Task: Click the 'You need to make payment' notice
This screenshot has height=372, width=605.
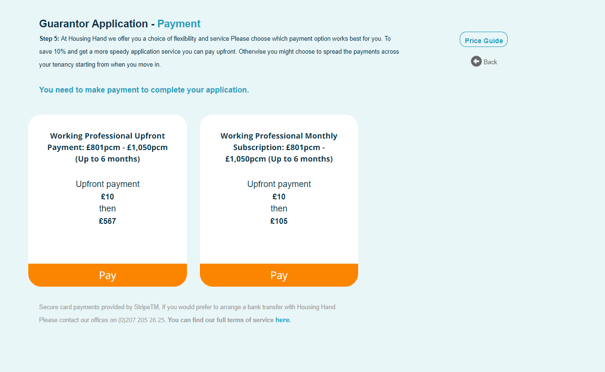Action: pyautogui.click(x=144, y=90)
